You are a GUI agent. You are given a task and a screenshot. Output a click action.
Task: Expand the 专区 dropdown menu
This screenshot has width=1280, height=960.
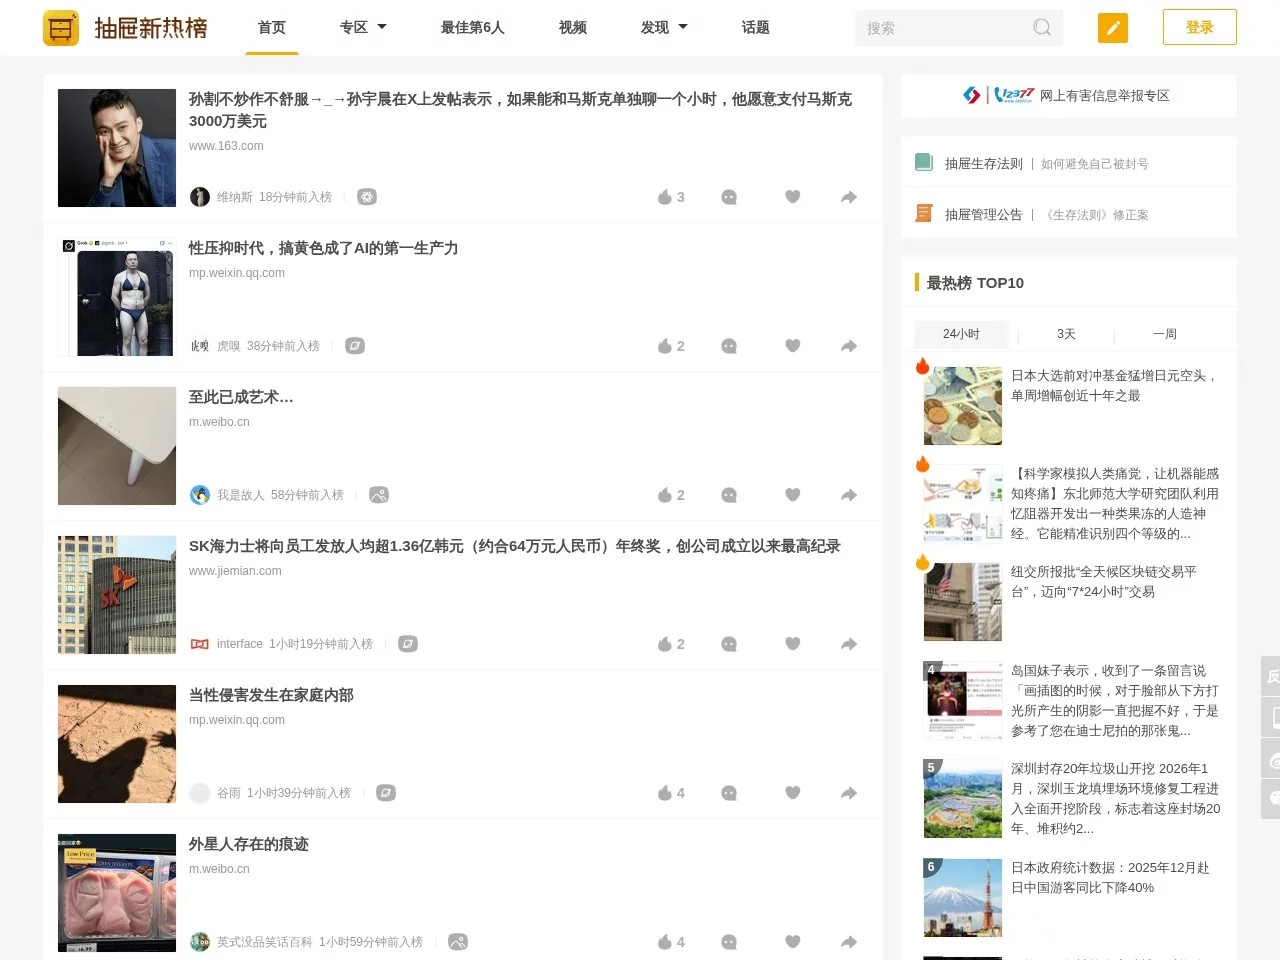pyautogui.click(x=362, y=27)
